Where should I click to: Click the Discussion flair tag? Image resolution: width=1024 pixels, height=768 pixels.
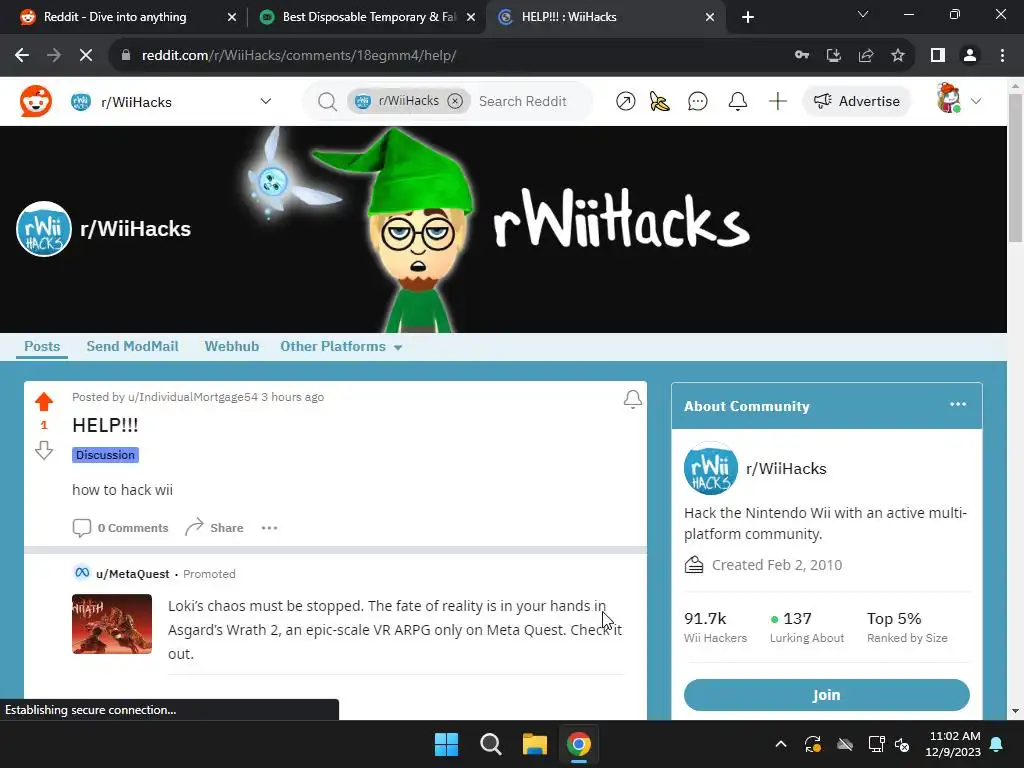pos(105,455)
